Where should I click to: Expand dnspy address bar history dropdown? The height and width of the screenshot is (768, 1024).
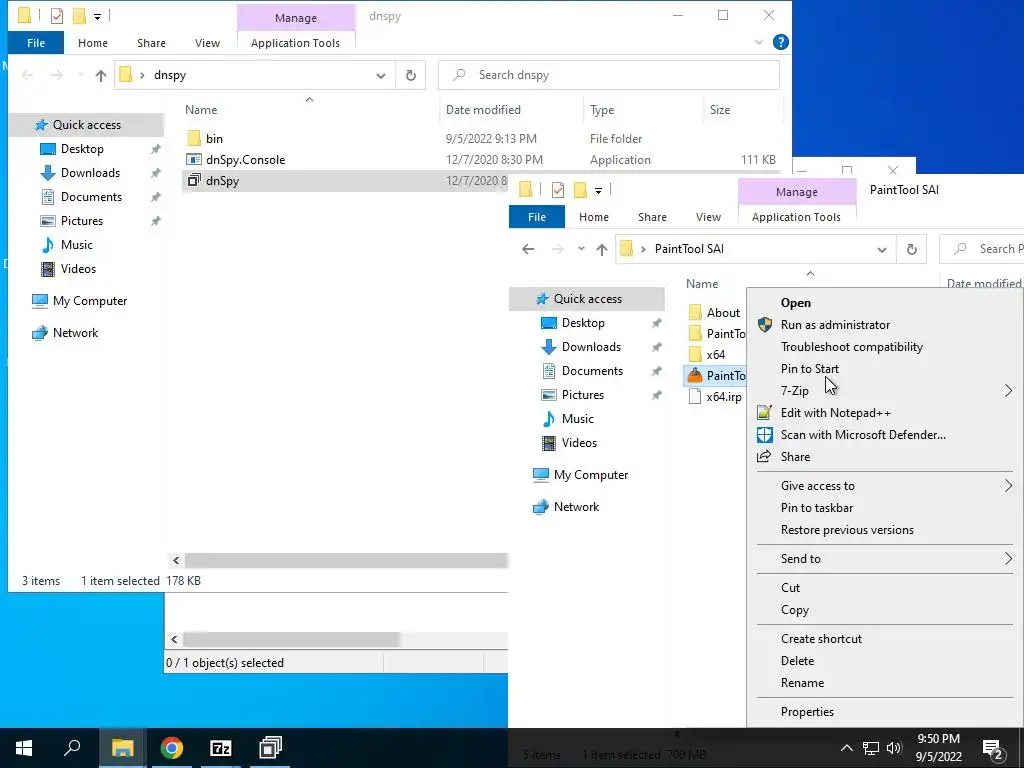(x=381, y=76)
